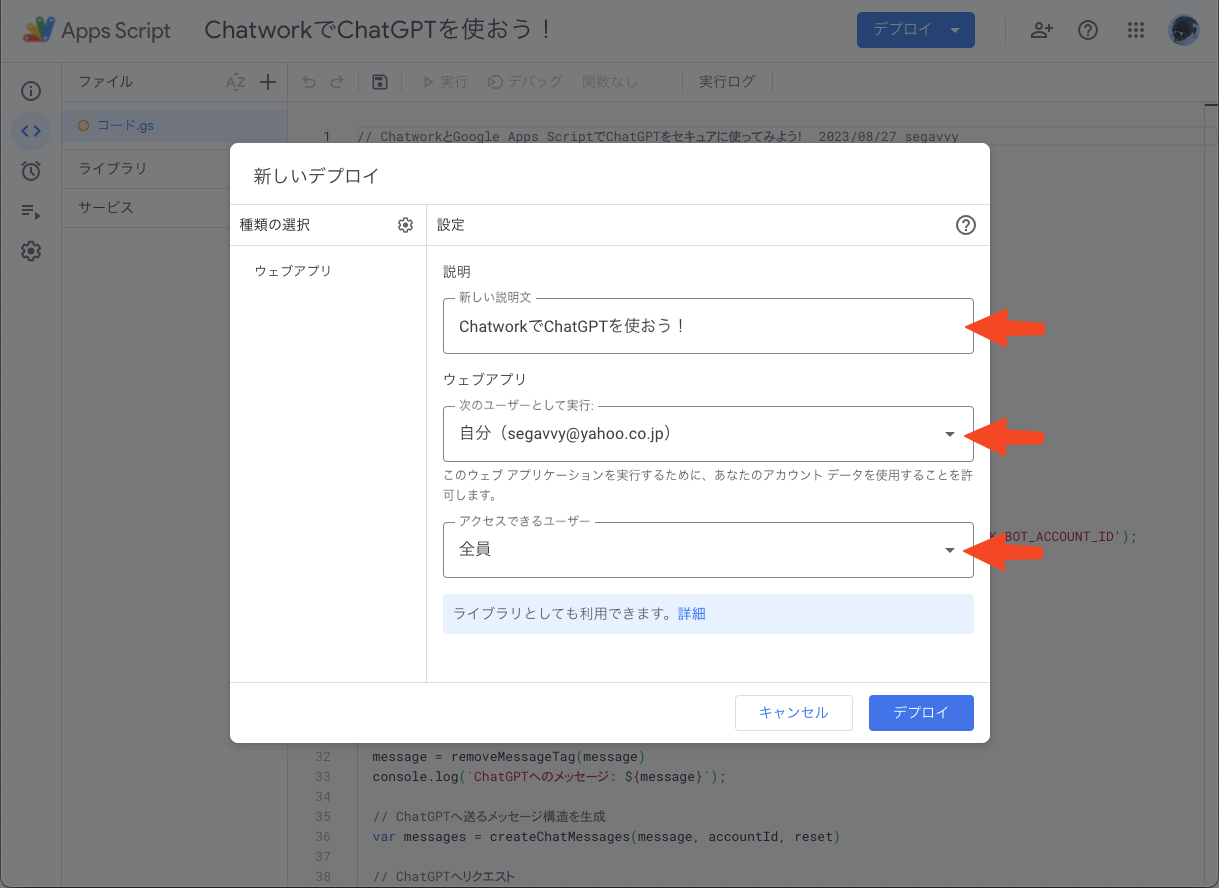Click the 新しいデプロイ dialog title
The width and height of the screenshot is (1219, 888).
(317, 176)
